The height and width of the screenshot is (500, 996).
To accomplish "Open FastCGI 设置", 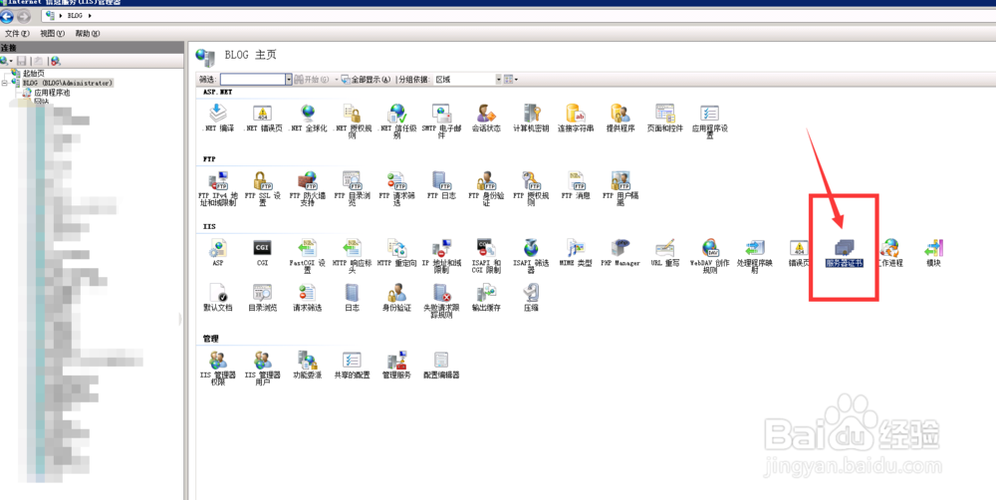I will [308, 256].
